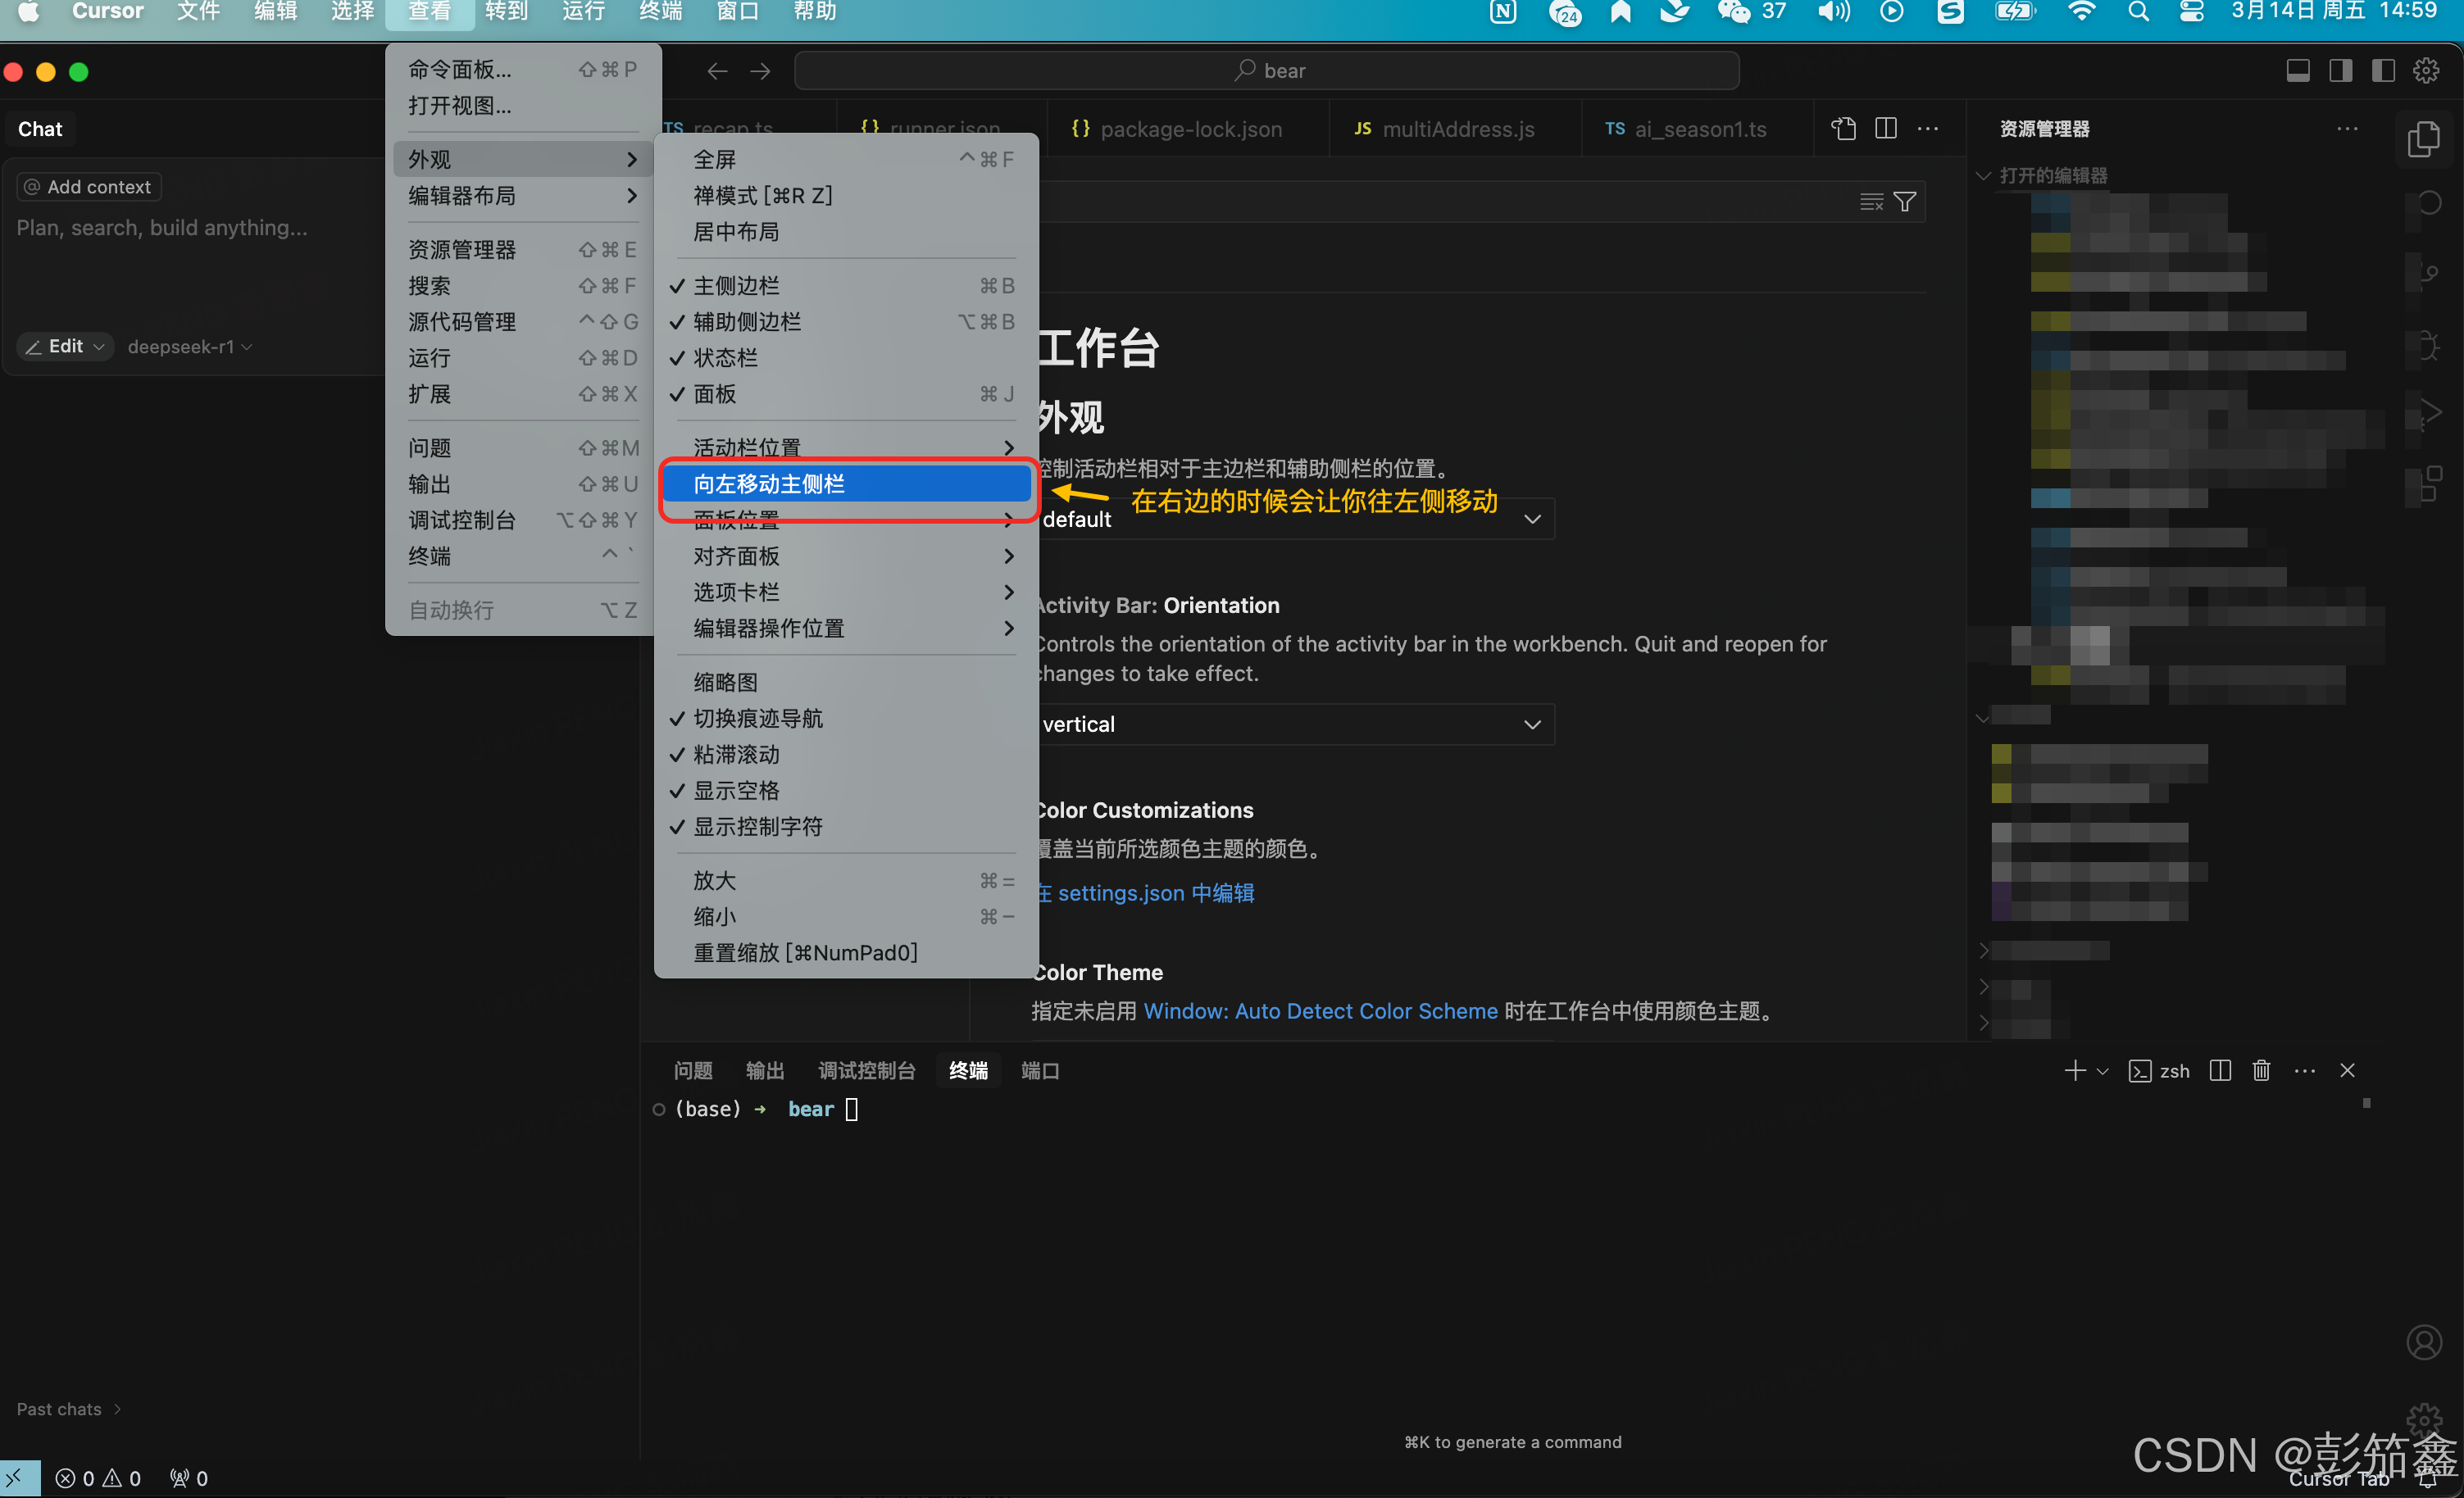The width and height of the screenshot is (2464, 1498).
Task: Toggle the 辅助侧边栏 checked menu item
Action: coord(747,322)
